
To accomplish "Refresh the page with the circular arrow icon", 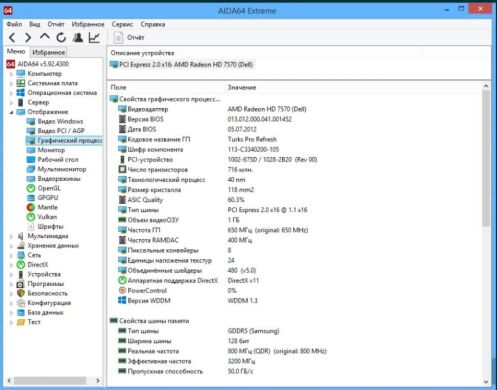I will [x=61, y=37].
